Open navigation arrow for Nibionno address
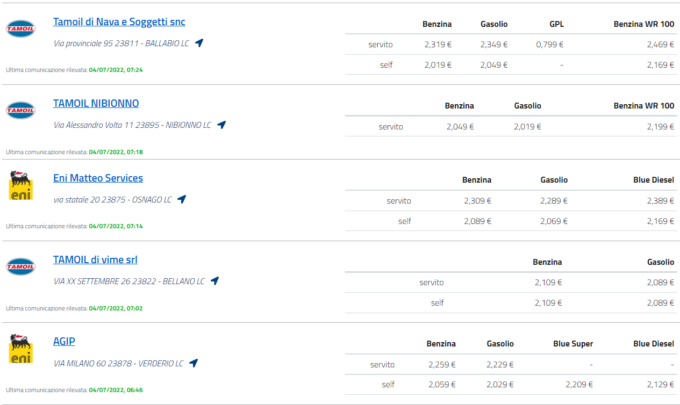The height and width of the screenshot is (405, 680). pos(221,125)
